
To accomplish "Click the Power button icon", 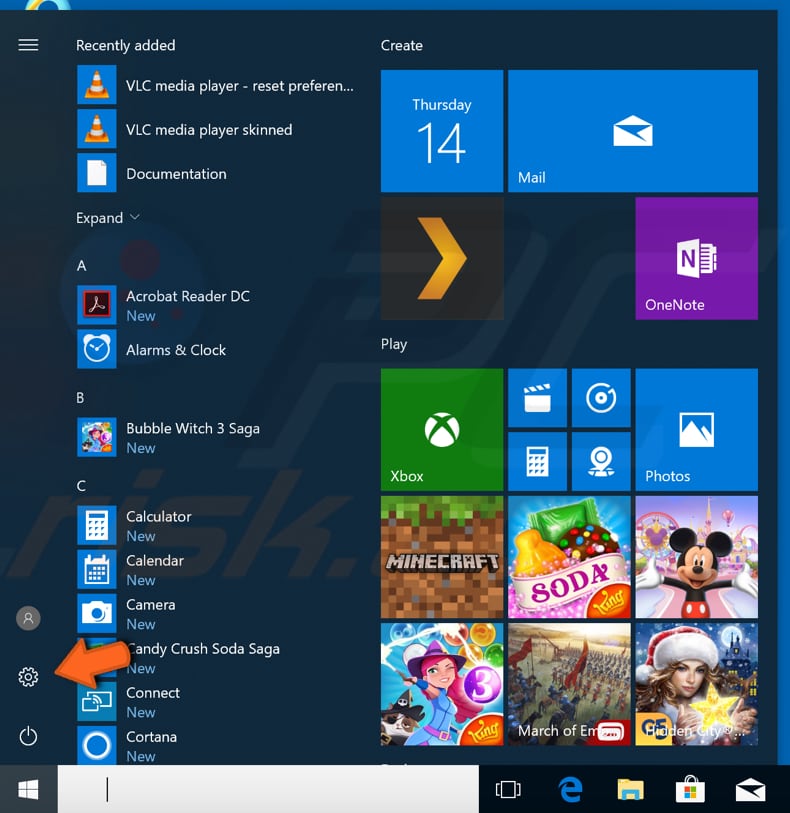I will coord(28,736).
